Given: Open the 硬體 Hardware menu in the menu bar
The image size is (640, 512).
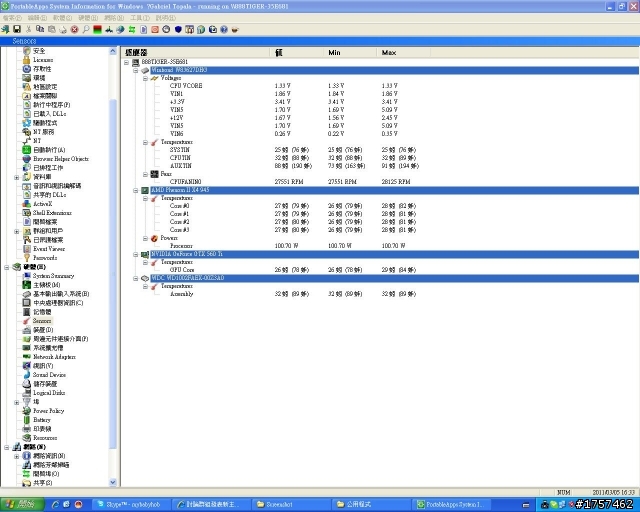Looking at the screenshot, I should pyautogui.click(x=88, y=18).
